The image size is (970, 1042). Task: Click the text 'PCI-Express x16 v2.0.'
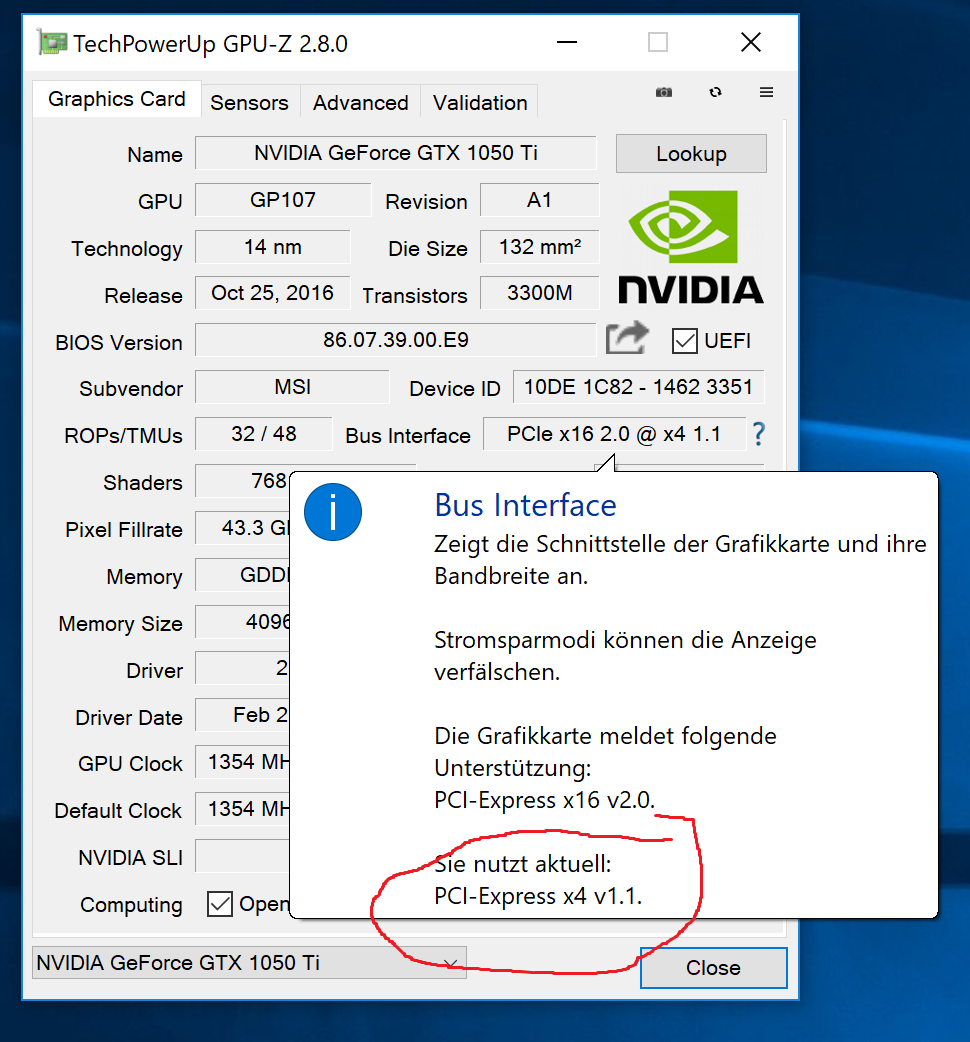click(545, 799)
